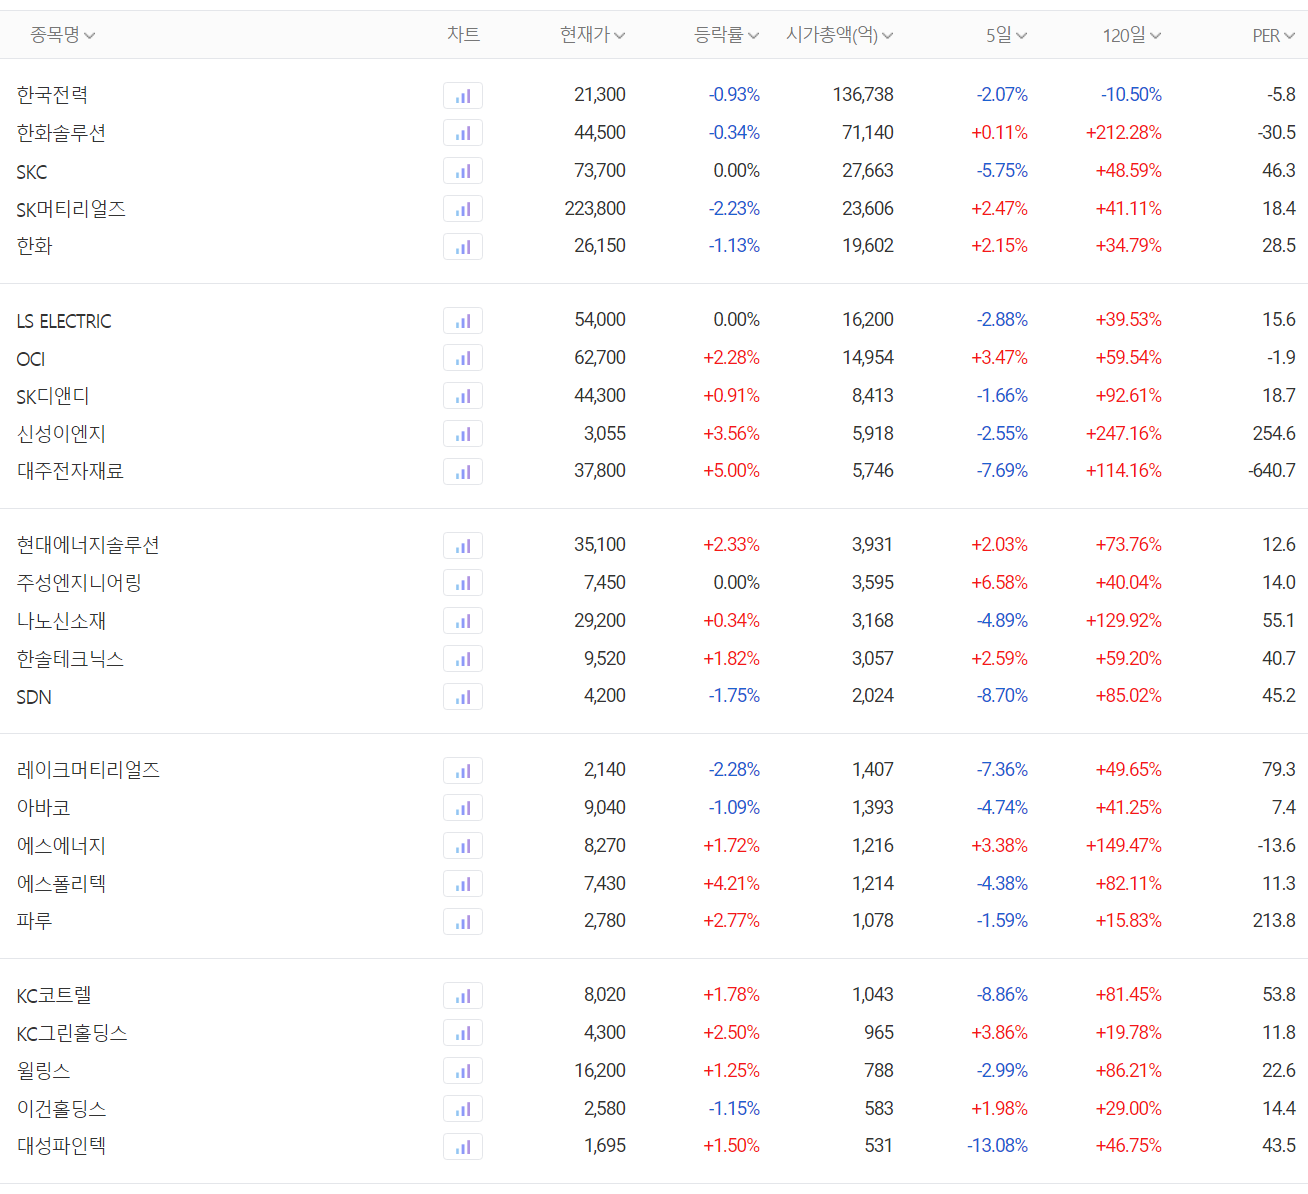Open 나노신소재 stock link
This screenshot has height=1194, width=1308.
(61, 621)
